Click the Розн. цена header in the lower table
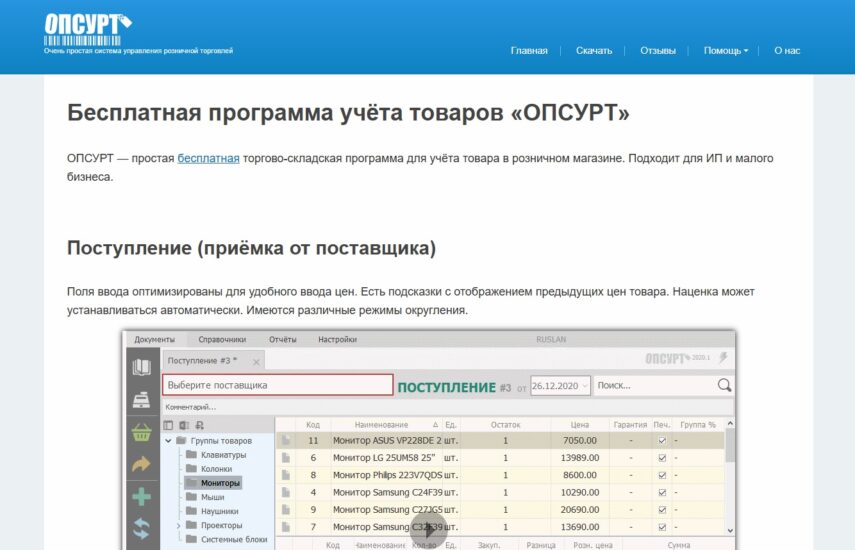 [593, 545]
